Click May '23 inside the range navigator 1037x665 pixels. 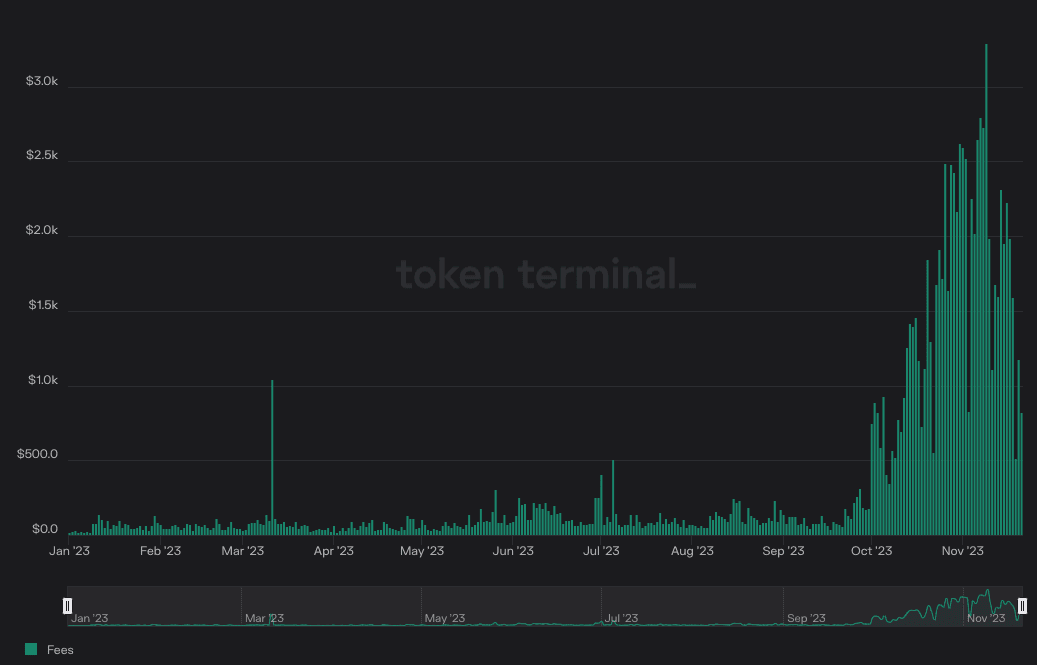(444, 618)
